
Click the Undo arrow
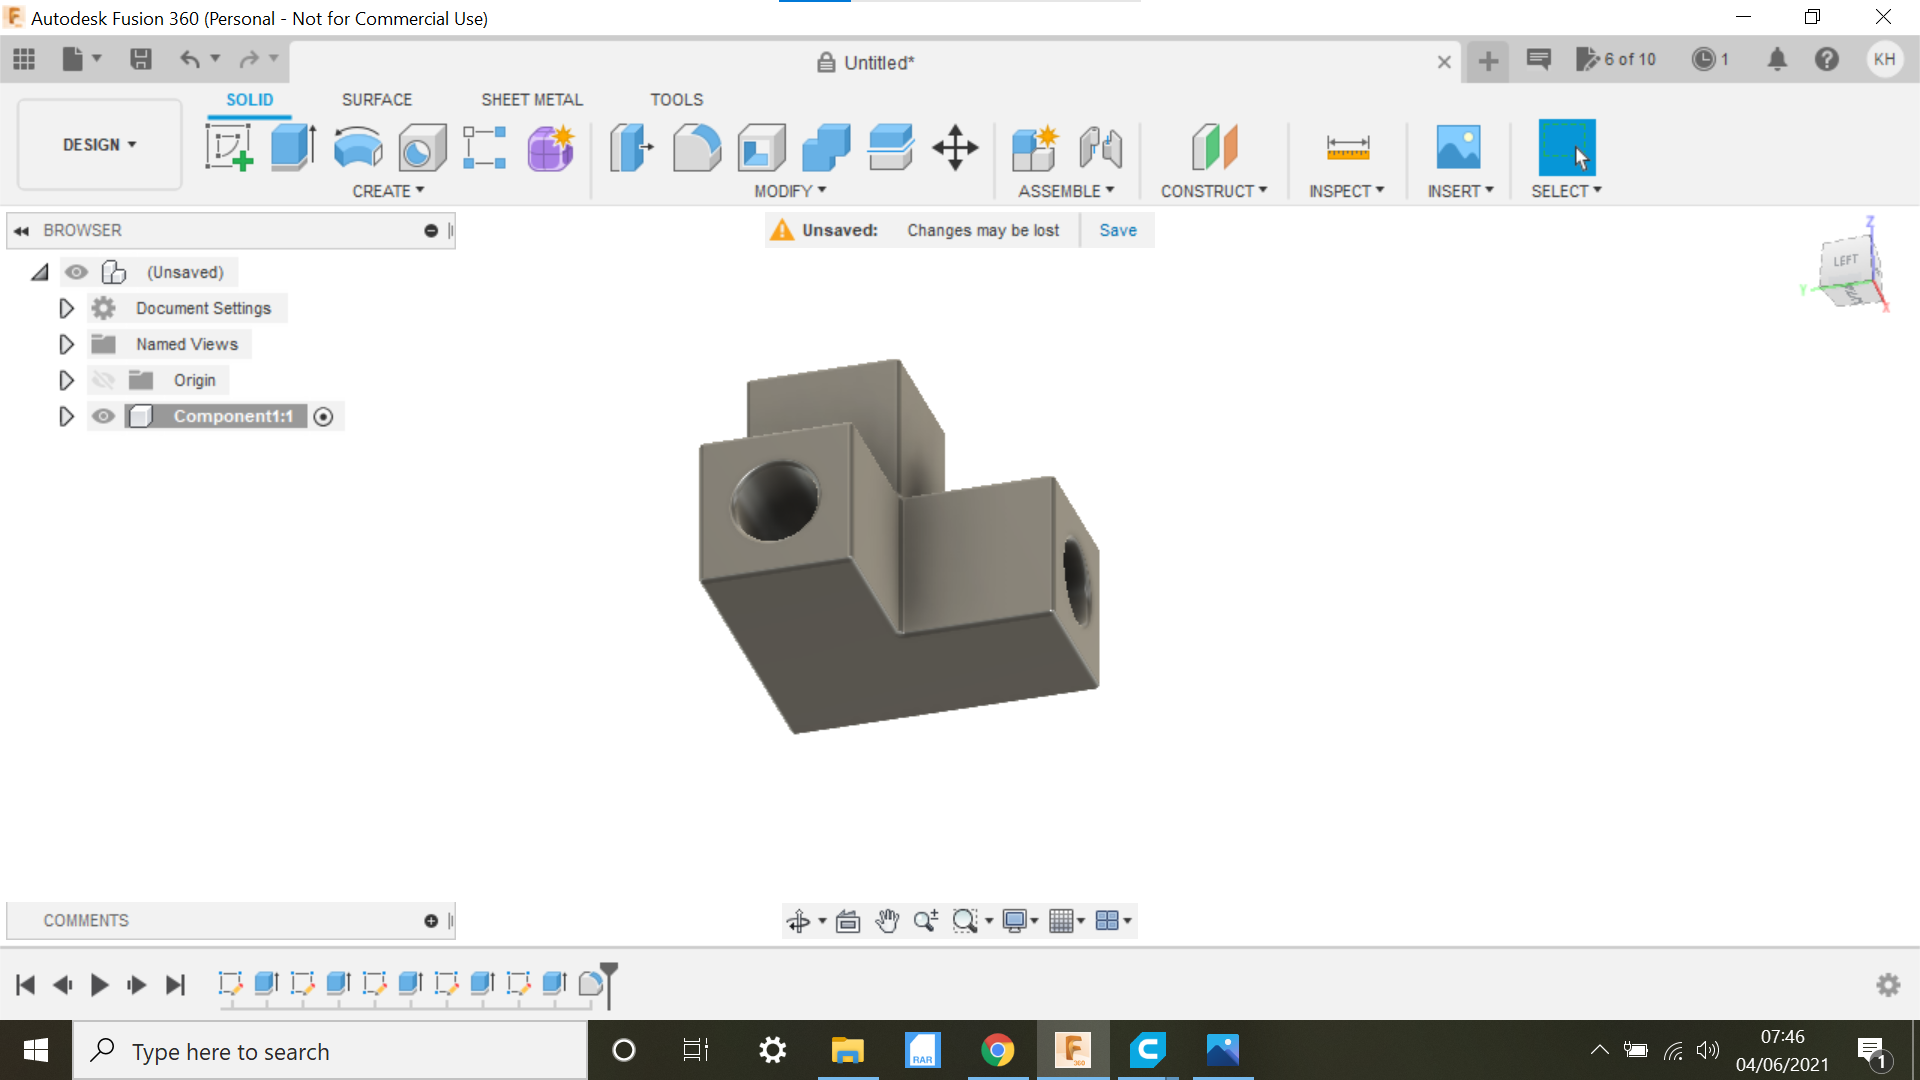(x=189, y=59)
